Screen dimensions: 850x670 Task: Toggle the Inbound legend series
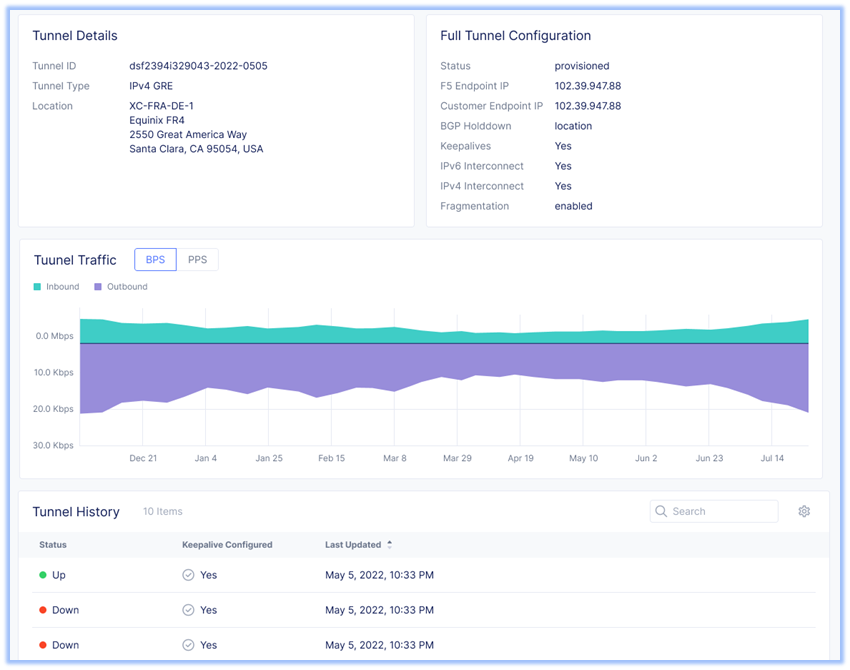(62, 287)
